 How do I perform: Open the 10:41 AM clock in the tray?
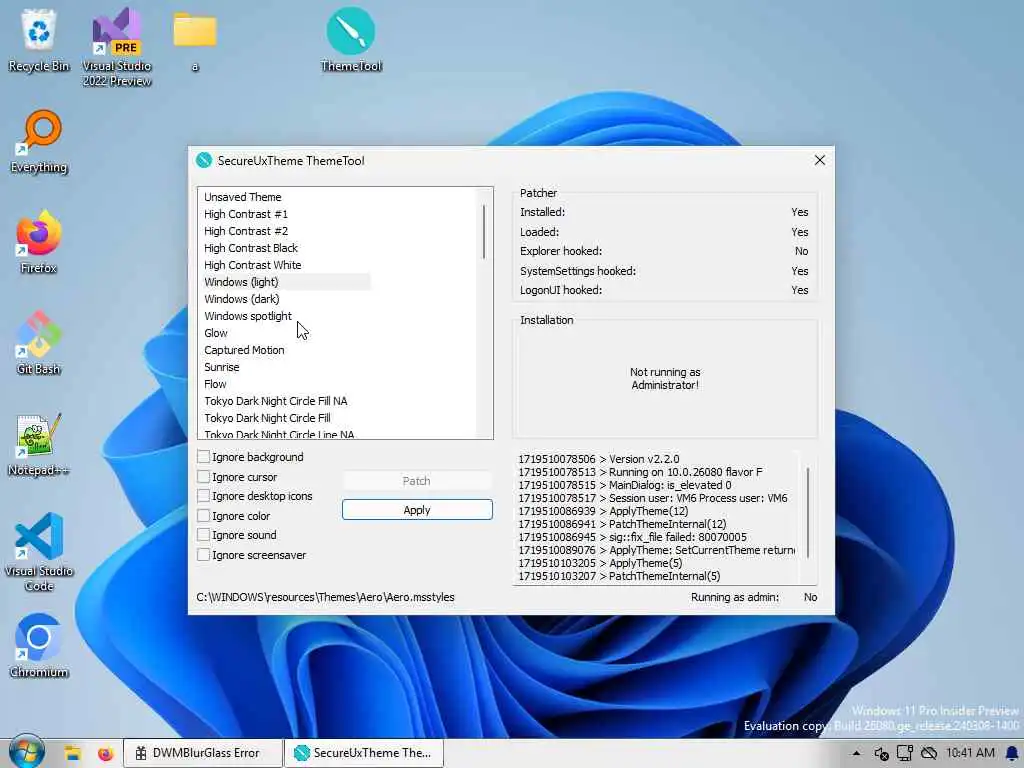pos(970,753)
